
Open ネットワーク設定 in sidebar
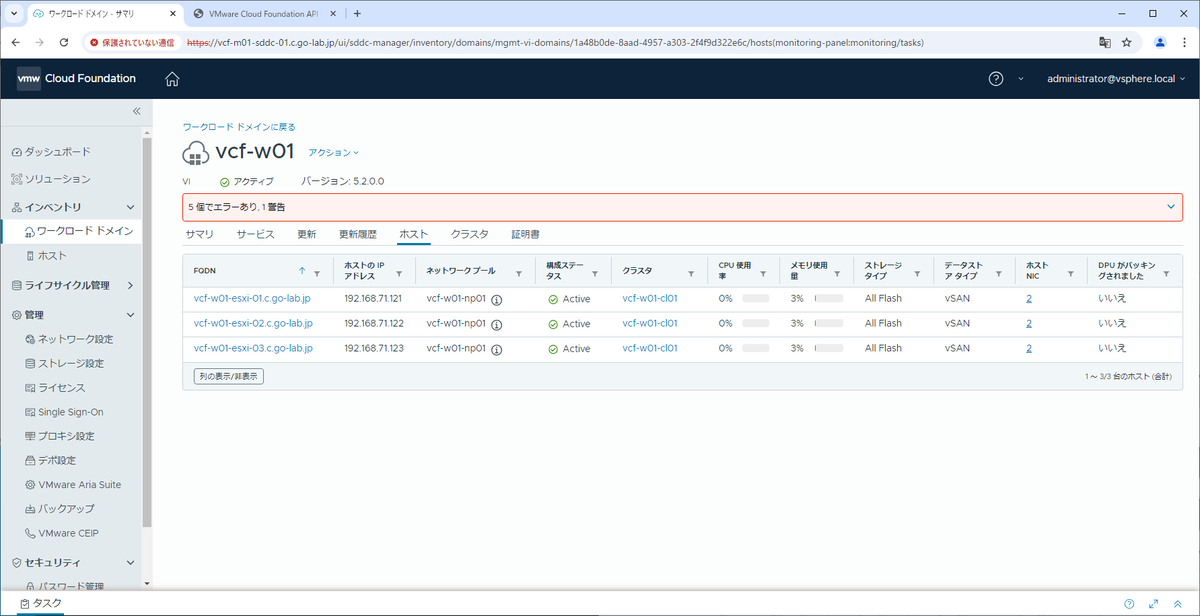coord(69,340)
